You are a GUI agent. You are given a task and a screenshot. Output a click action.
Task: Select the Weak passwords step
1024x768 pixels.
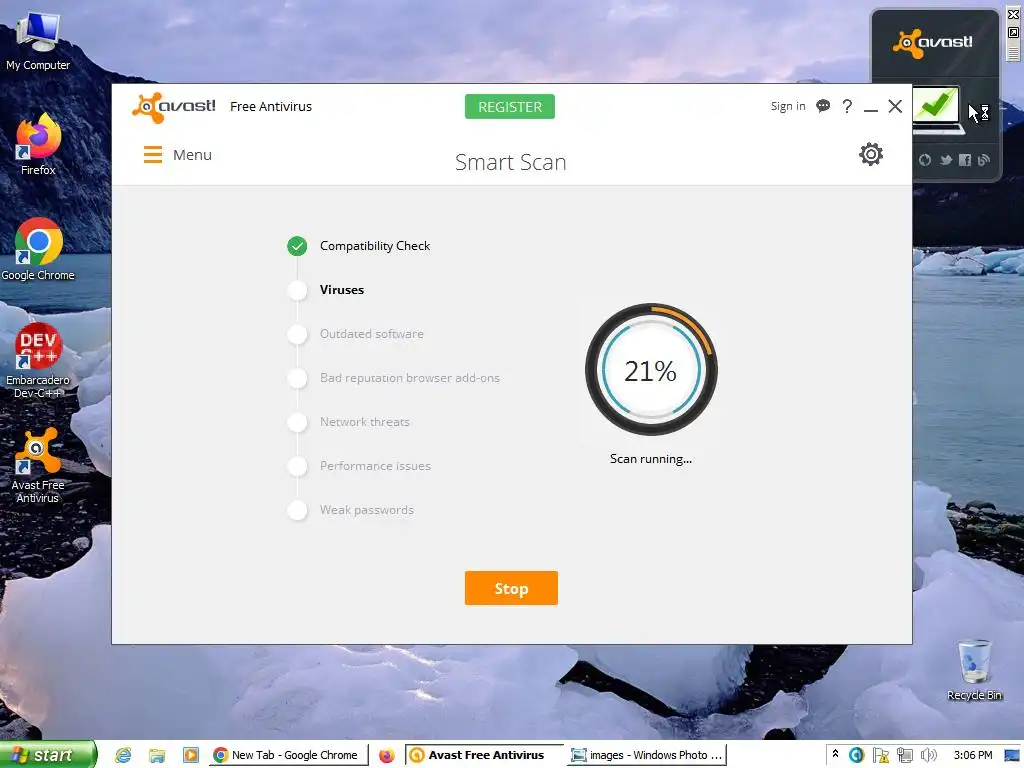366,510
